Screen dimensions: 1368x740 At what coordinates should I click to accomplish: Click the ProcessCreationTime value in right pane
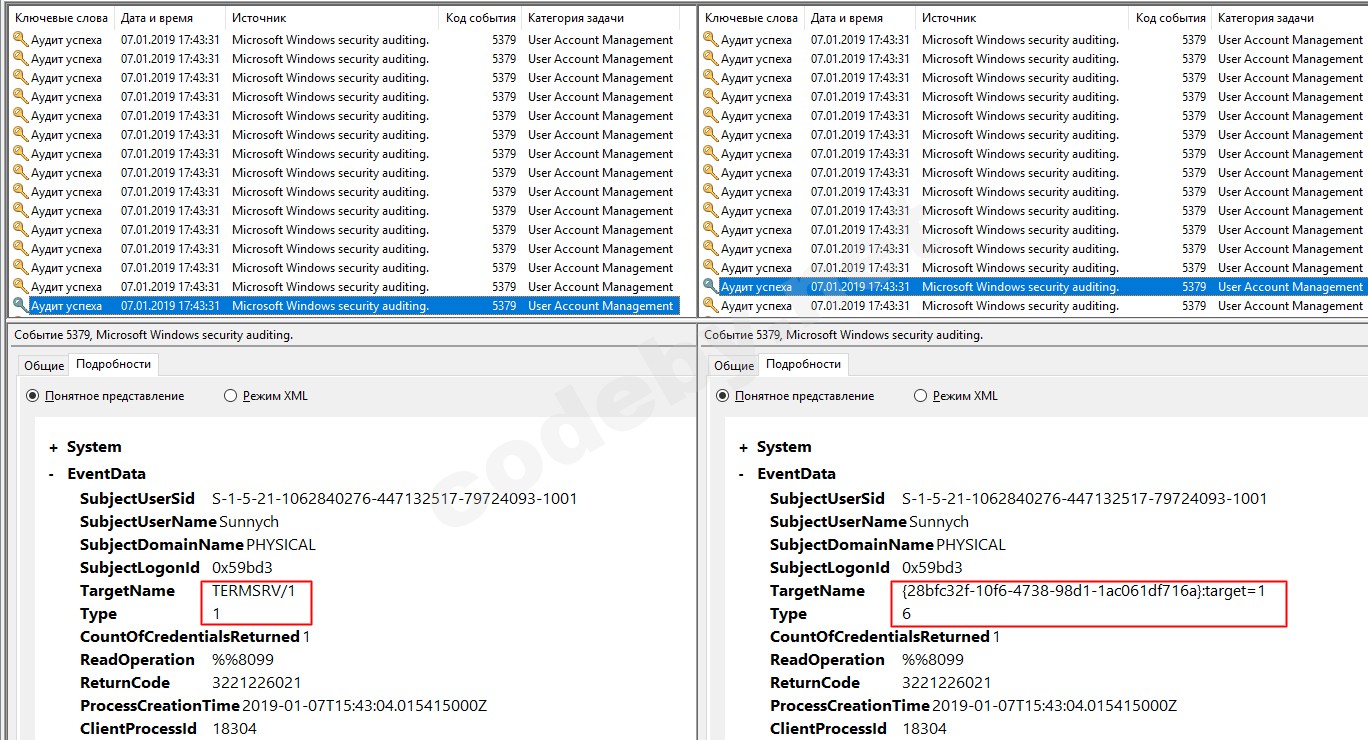pyautogui.click(x=1054, y=706)
